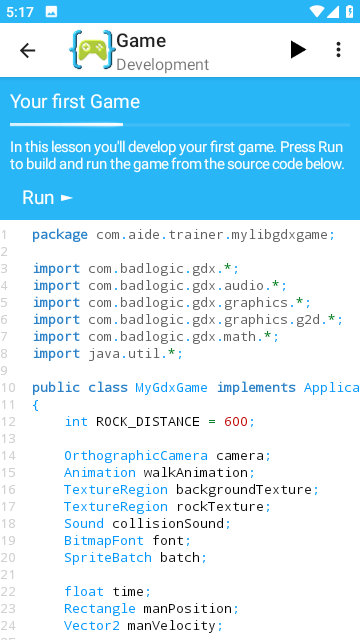360x640 pixels.
Task: Click the import java.util.* line
Action: click(x=108, y=353)
